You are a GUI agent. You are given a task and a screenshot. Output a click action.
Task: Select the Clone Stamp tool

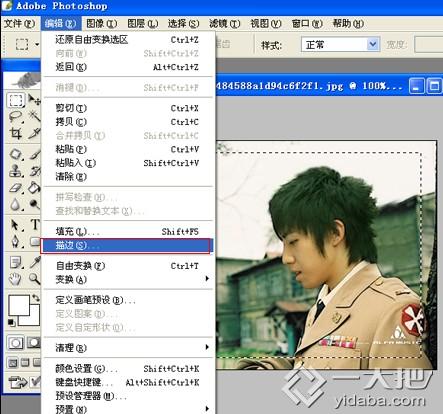tap(16, 171)
